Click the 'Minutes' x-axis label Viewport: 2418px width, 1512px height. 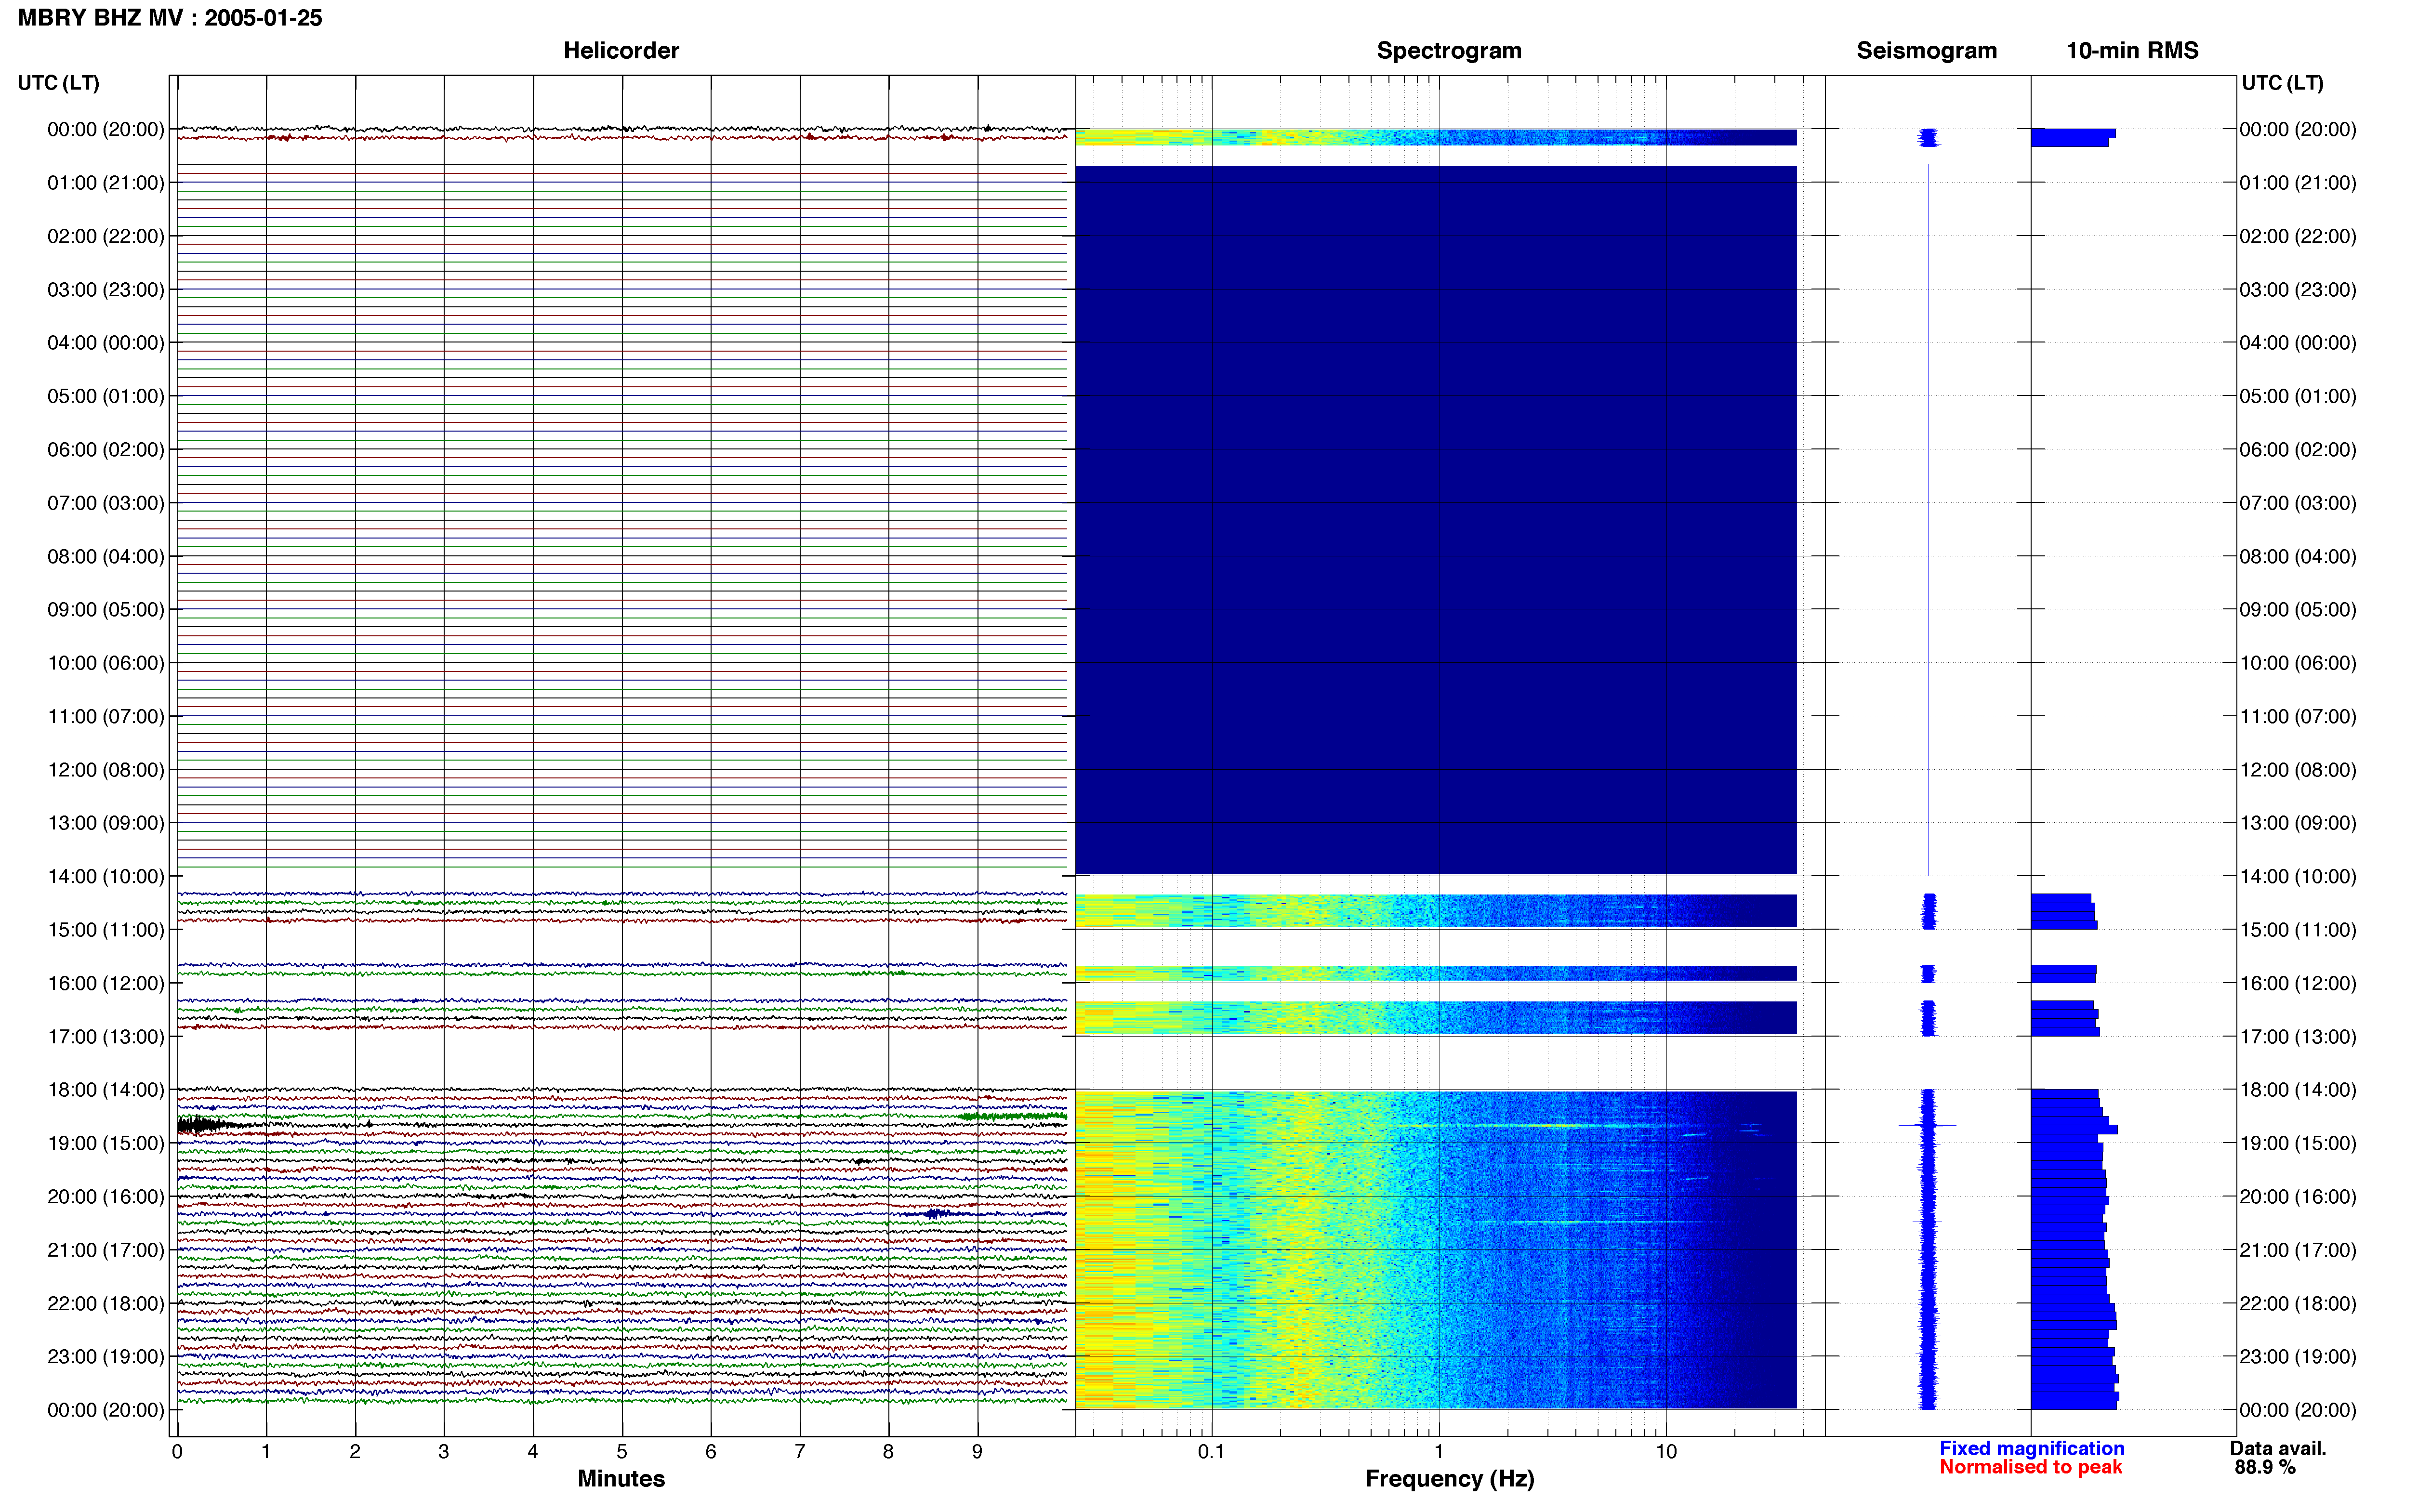click(x=621, y=1479)
